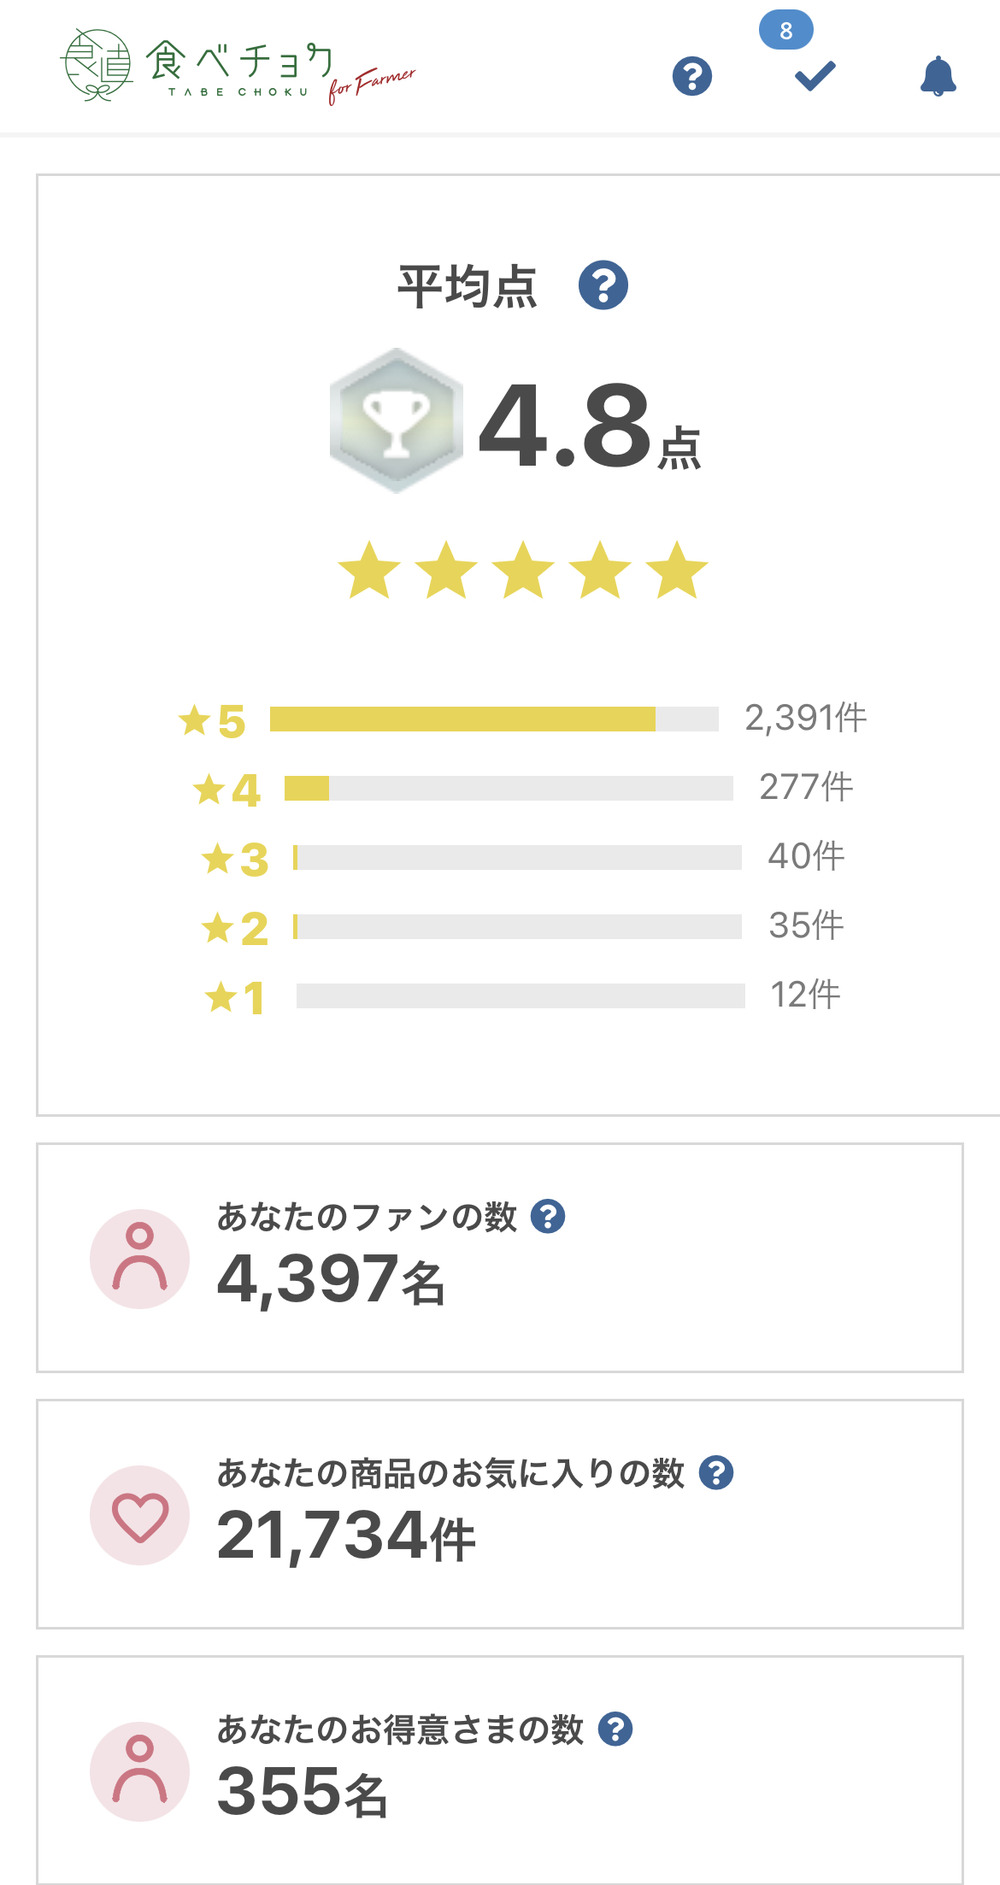Select the 2,391件 five-star review count
Image resolution: width=1000 pixels, height=1885 pixels.
click(x=805, y=718)
